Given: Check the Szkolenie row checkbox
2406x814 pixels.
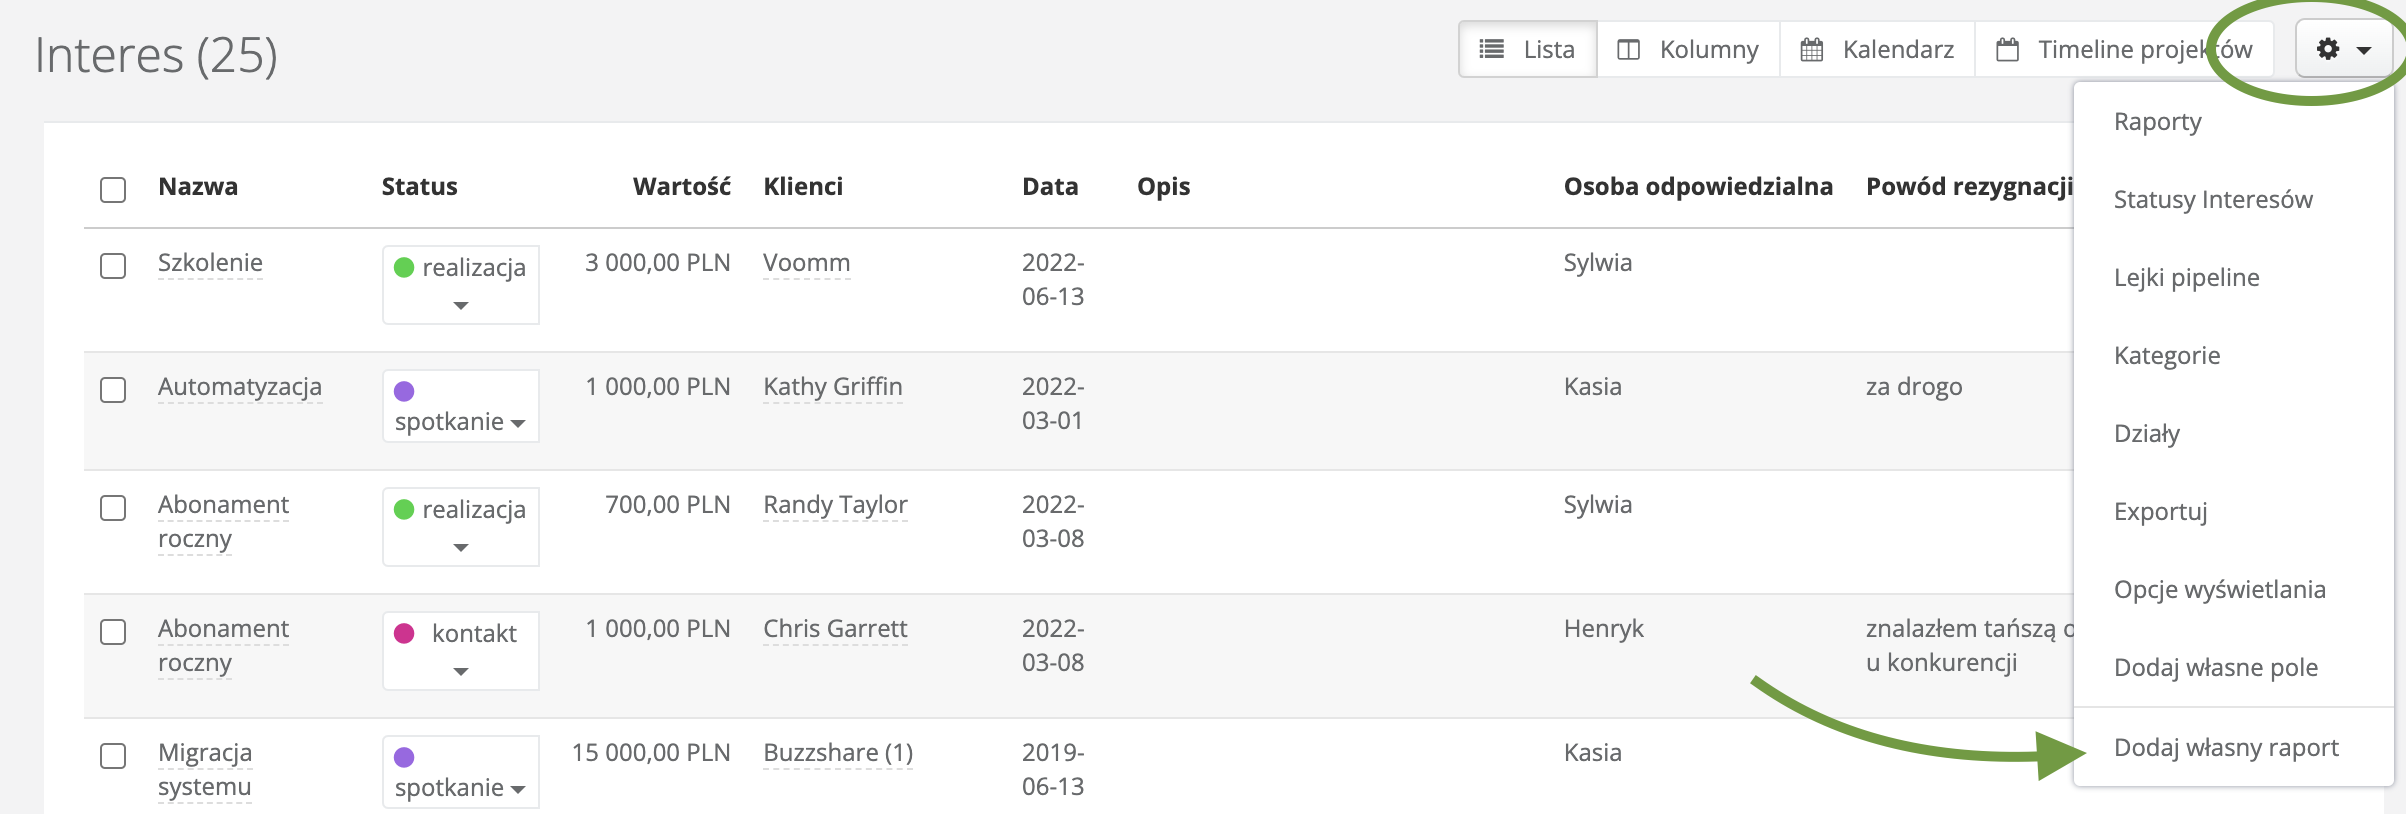Looking at the screenshot, I should (113, 266).
